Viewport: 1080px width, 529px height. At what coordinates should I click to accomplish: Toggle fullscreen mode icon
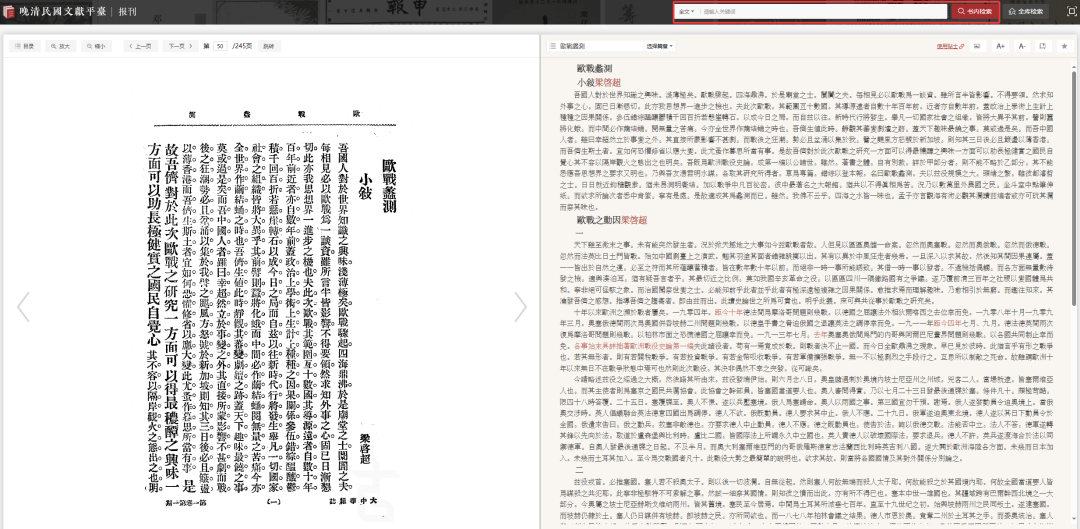1042,46
